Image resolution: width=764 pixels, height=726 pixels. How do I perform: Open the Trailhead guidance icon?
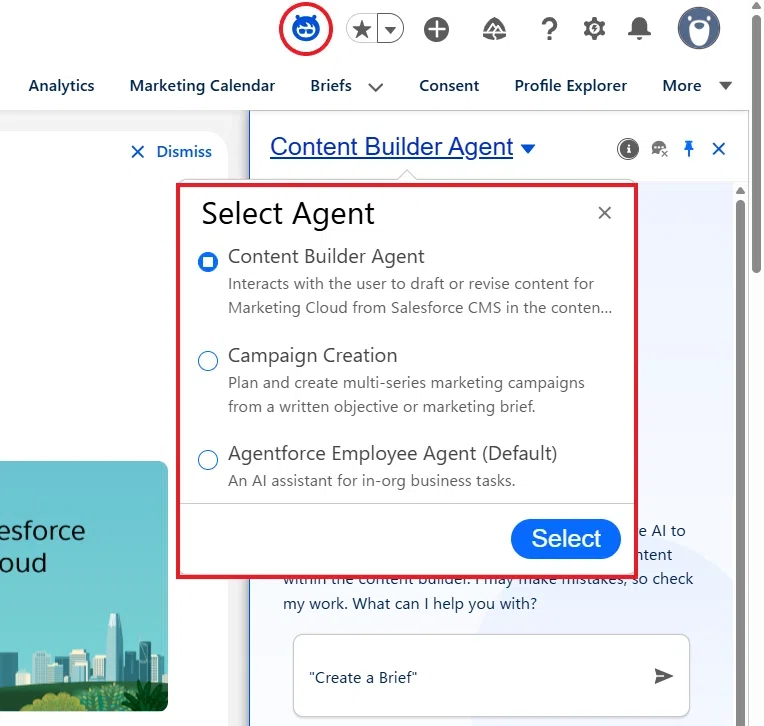(495, 29)
